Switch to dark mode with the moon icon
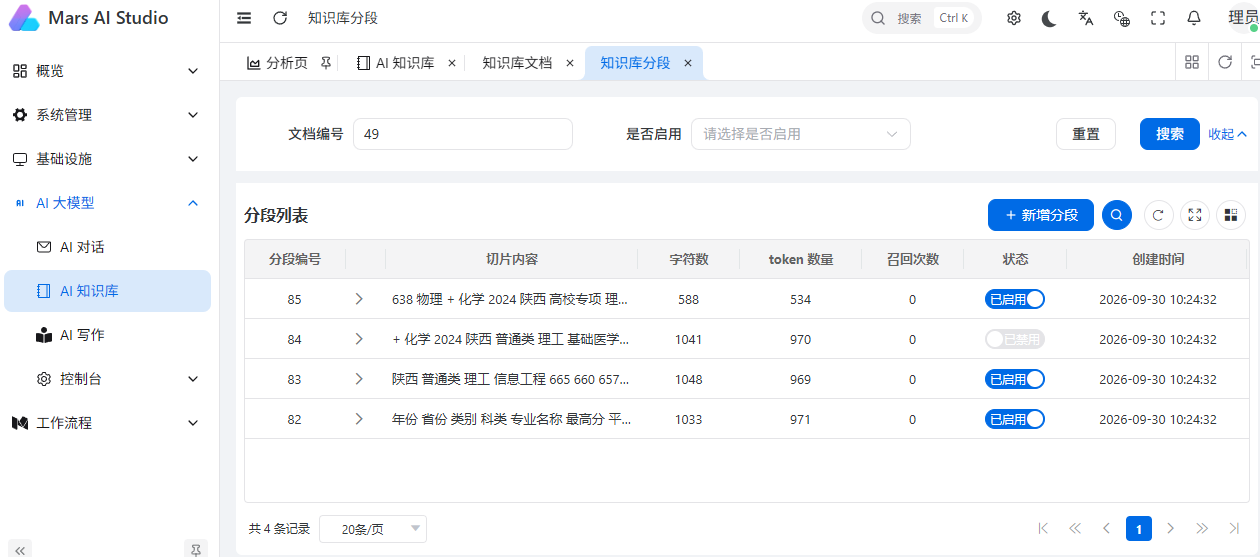This screenshot has height=557, width=1260. (1049, 18)
